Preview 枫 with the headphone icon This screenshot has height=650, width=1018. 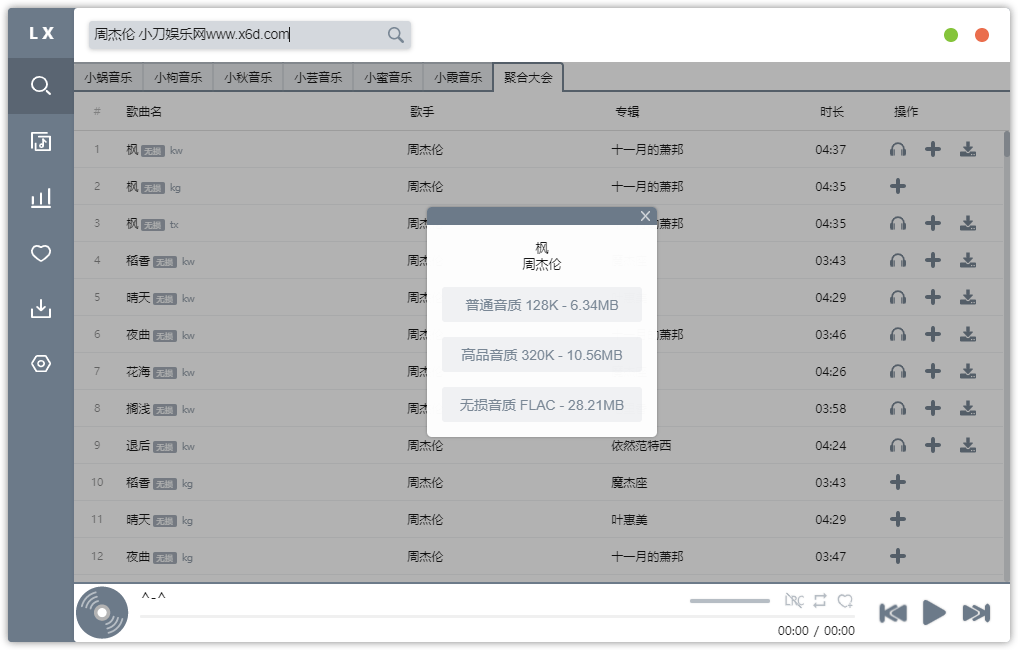897,148
